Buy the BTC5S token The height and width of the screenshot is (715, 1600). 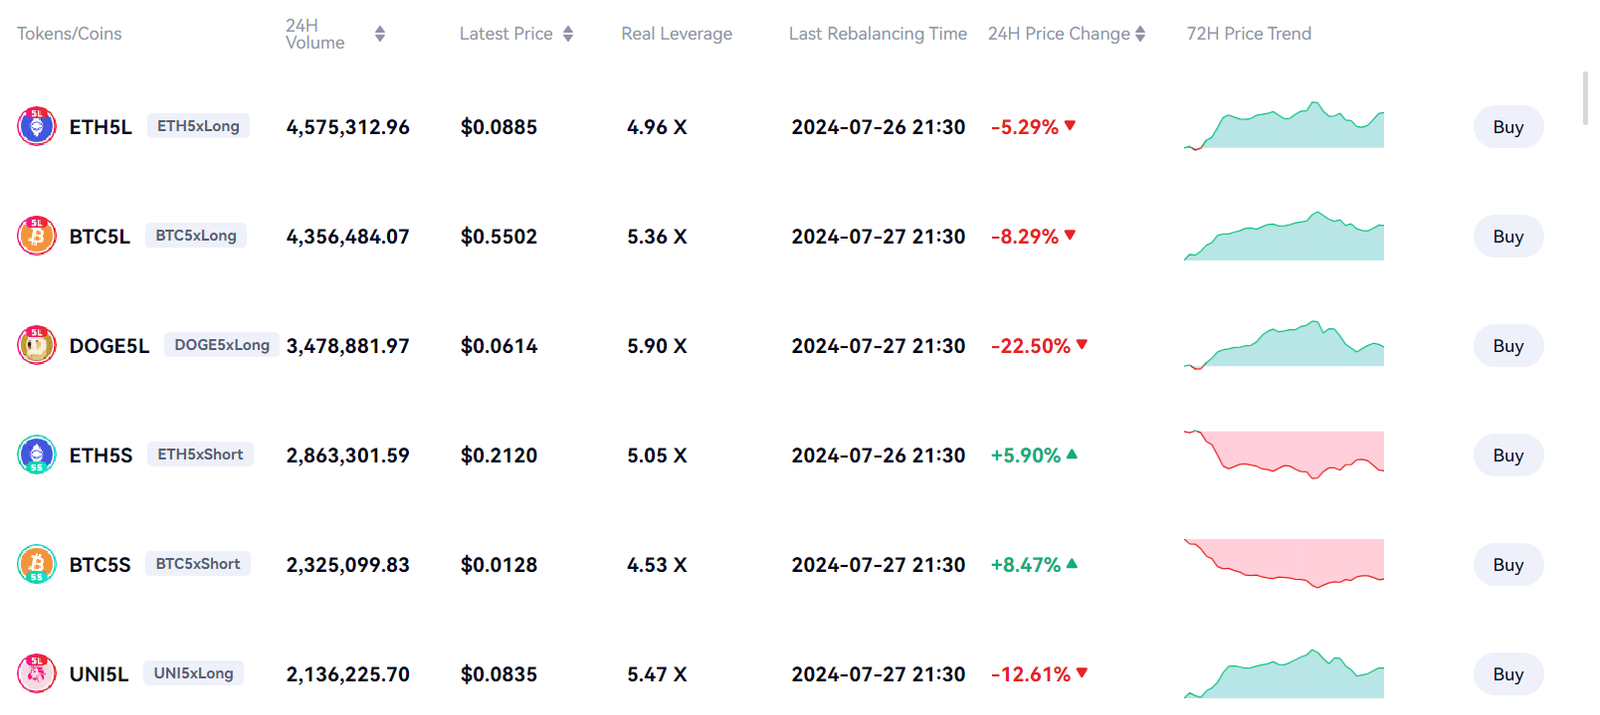pyautogui.click(x=1508, y=564)
